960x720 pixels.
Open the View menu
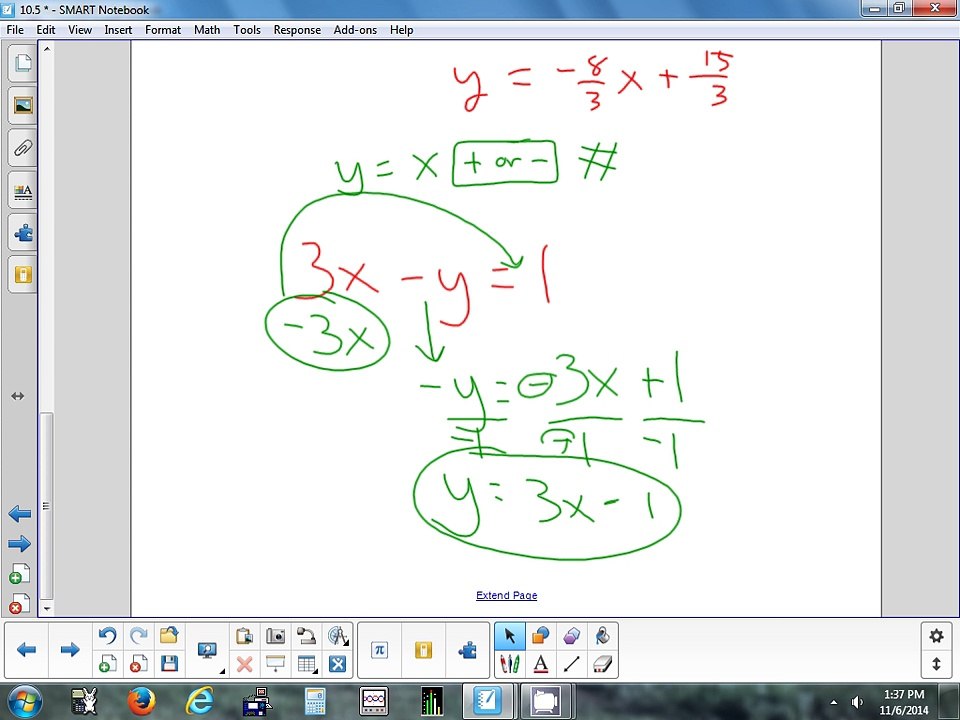pyautogui.click(x=80, y=29)
